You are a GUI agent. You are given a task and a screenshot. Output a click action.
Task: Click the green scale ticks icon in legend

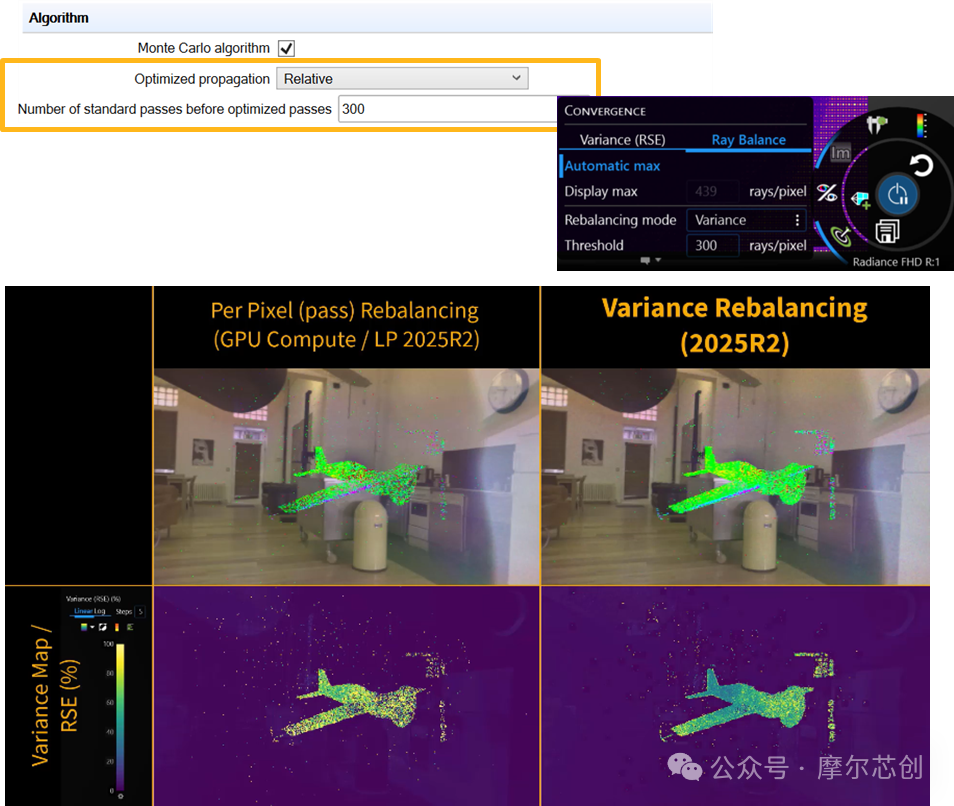point(130,627)
